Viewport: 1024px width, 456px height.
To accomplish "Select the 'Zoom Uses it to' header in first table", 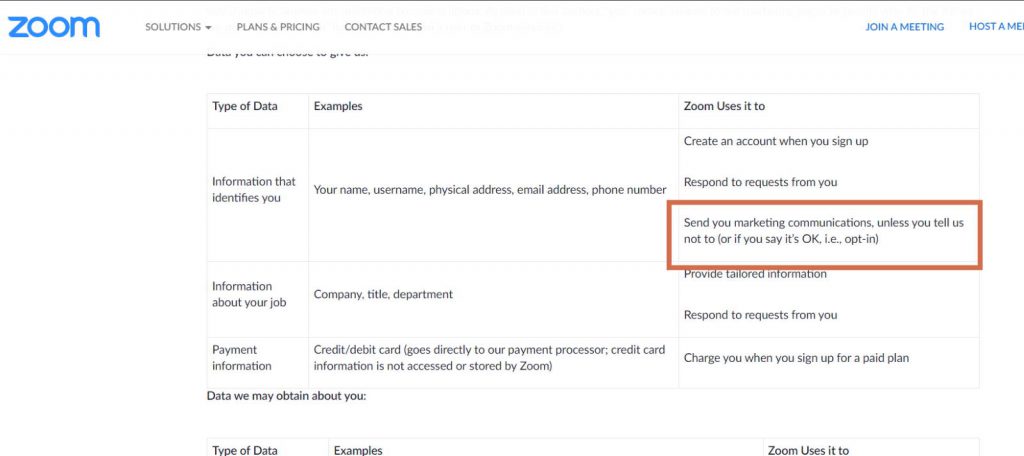I will tap(724, 106).
